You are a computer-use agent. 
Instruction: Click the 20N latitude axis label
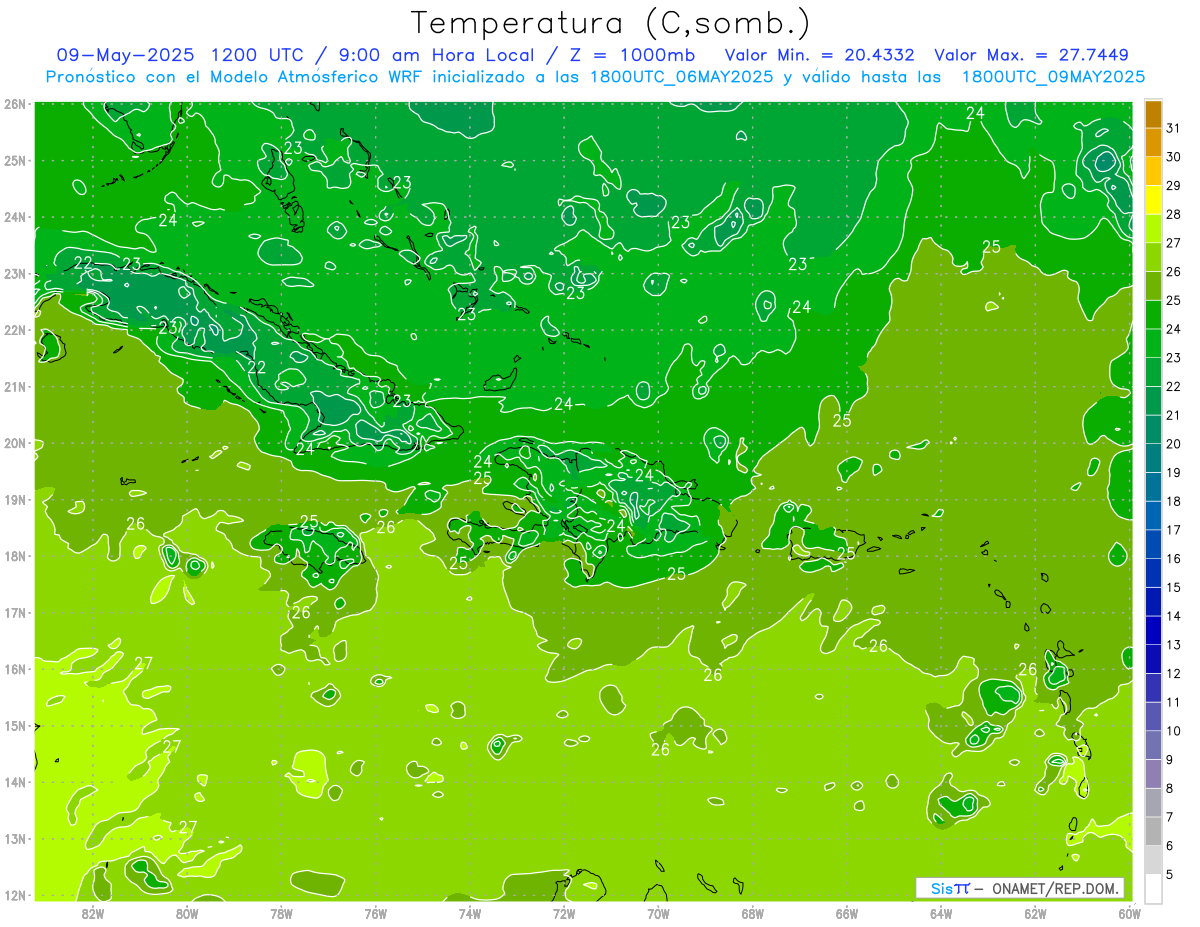[14, 443]
